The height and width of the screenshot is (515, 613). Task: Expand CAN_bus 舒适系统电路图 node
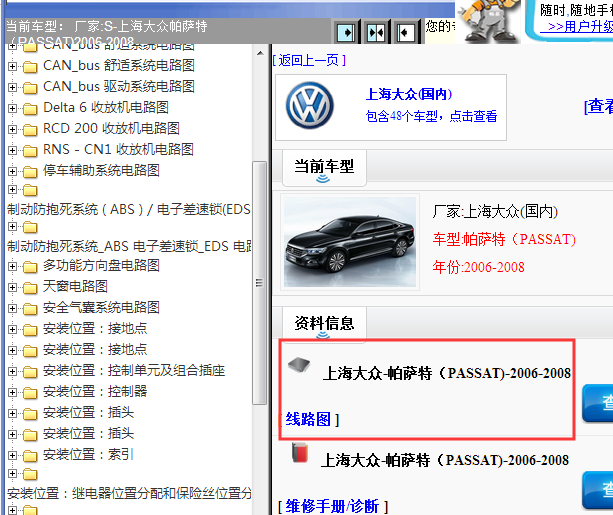[12, 66]
